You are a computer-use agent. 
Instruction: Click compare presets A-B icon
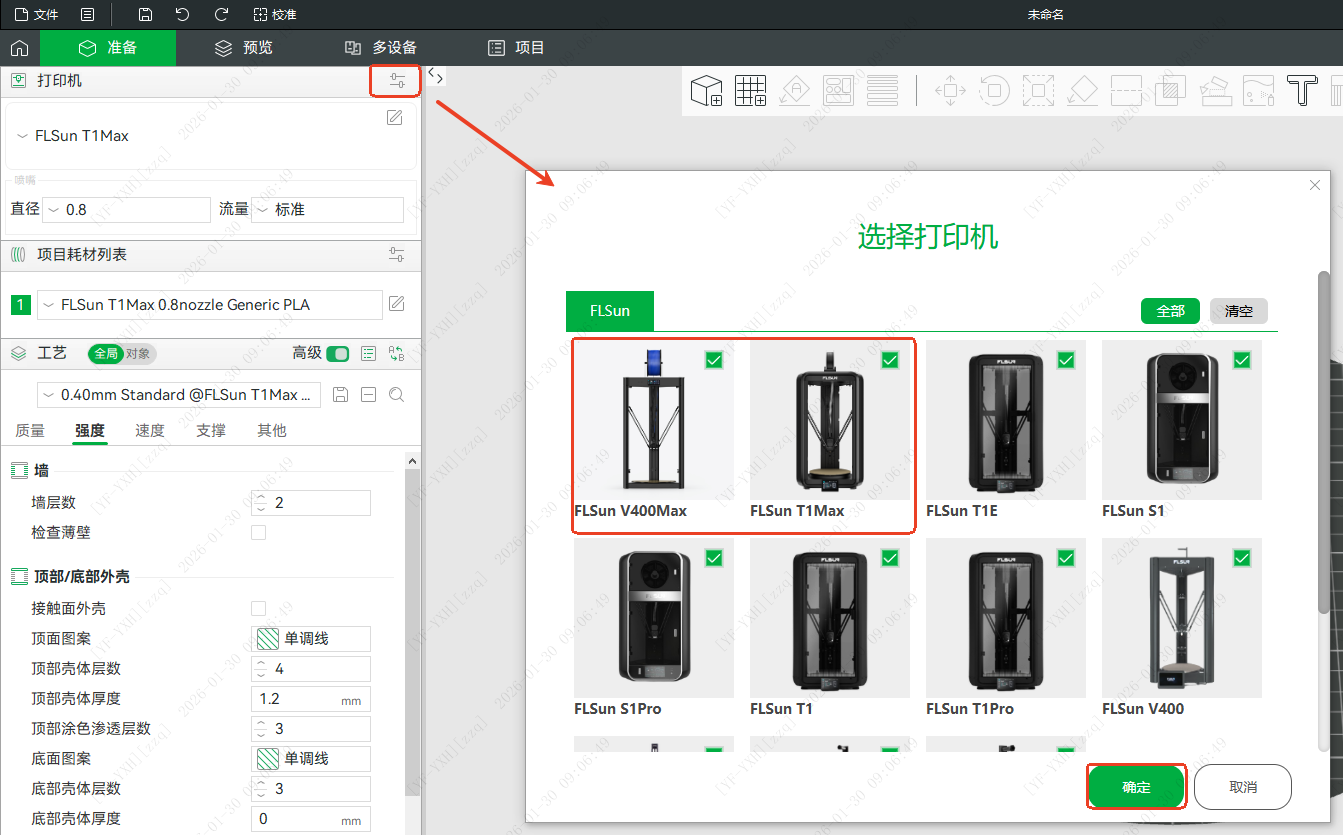click(396, 353)
